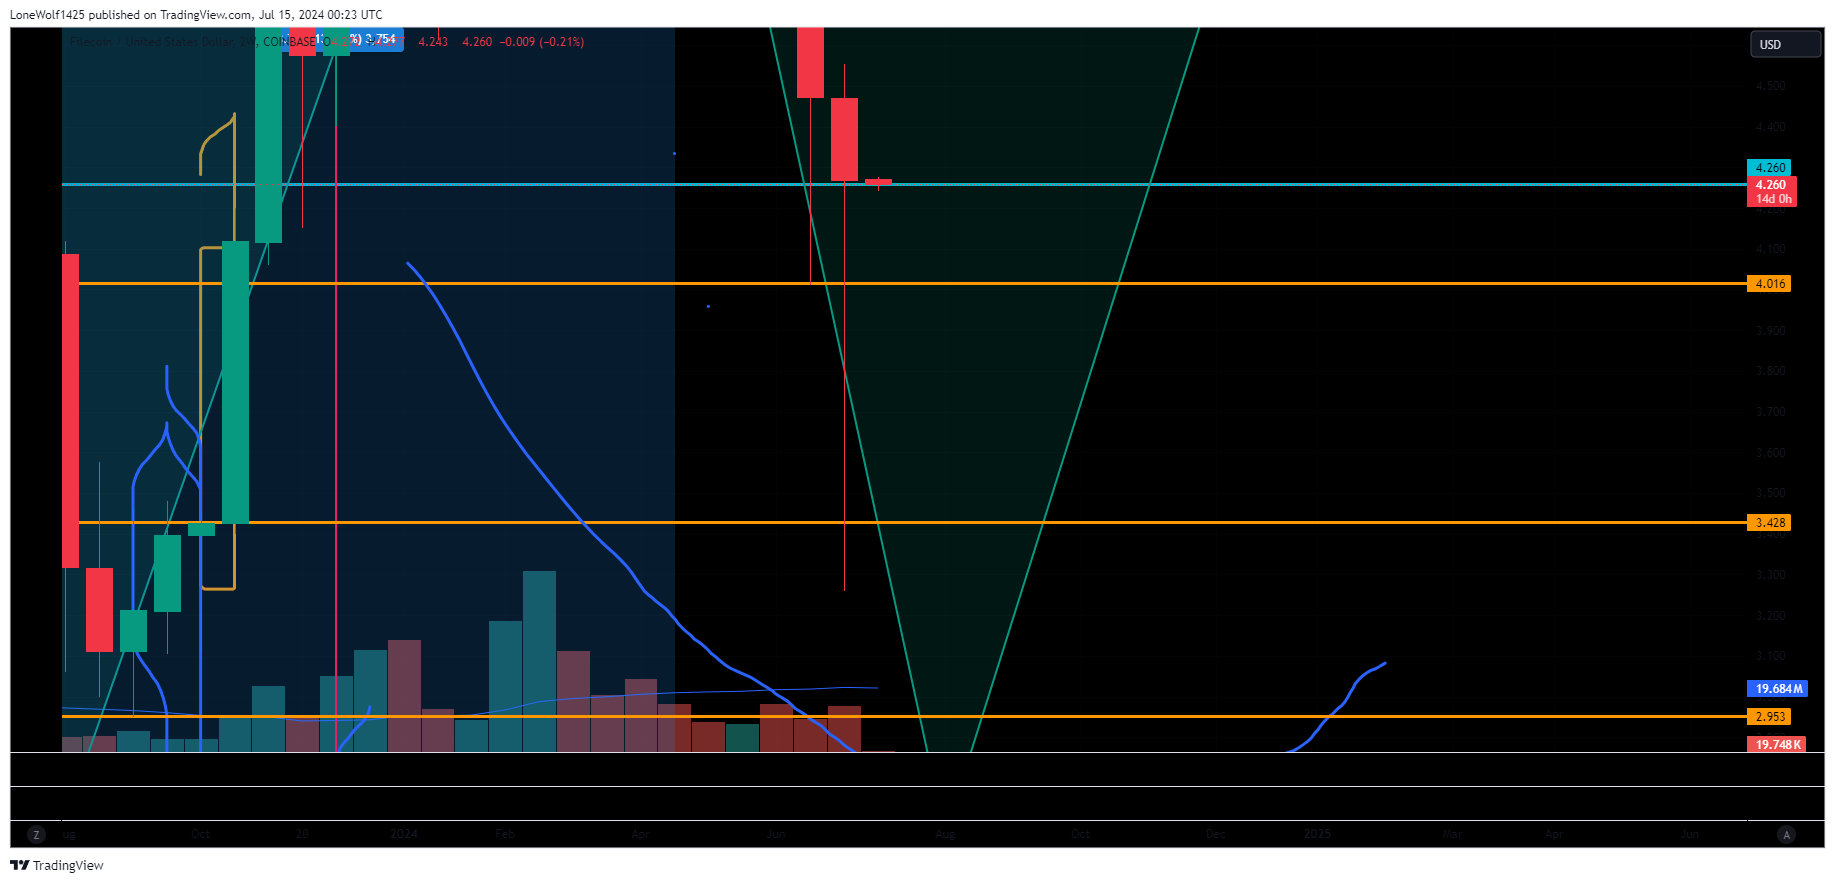Open the USD currency selector
This screenshot has height=883, width=1835.
tap(1785, 44)
